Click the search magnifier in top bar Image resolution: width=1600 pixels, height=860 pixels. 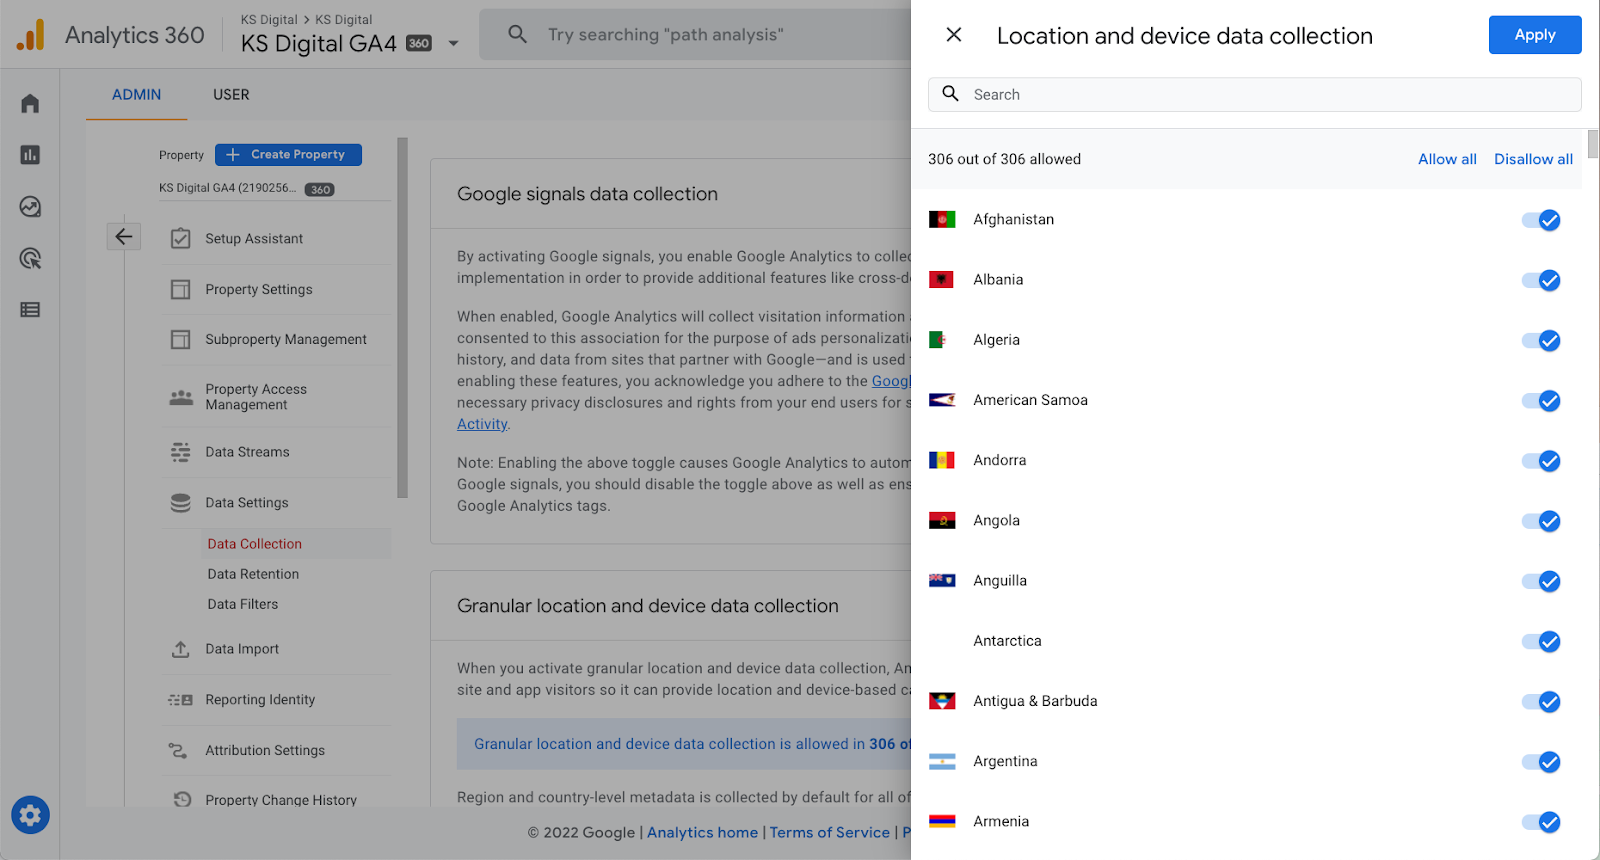(517, 34)
